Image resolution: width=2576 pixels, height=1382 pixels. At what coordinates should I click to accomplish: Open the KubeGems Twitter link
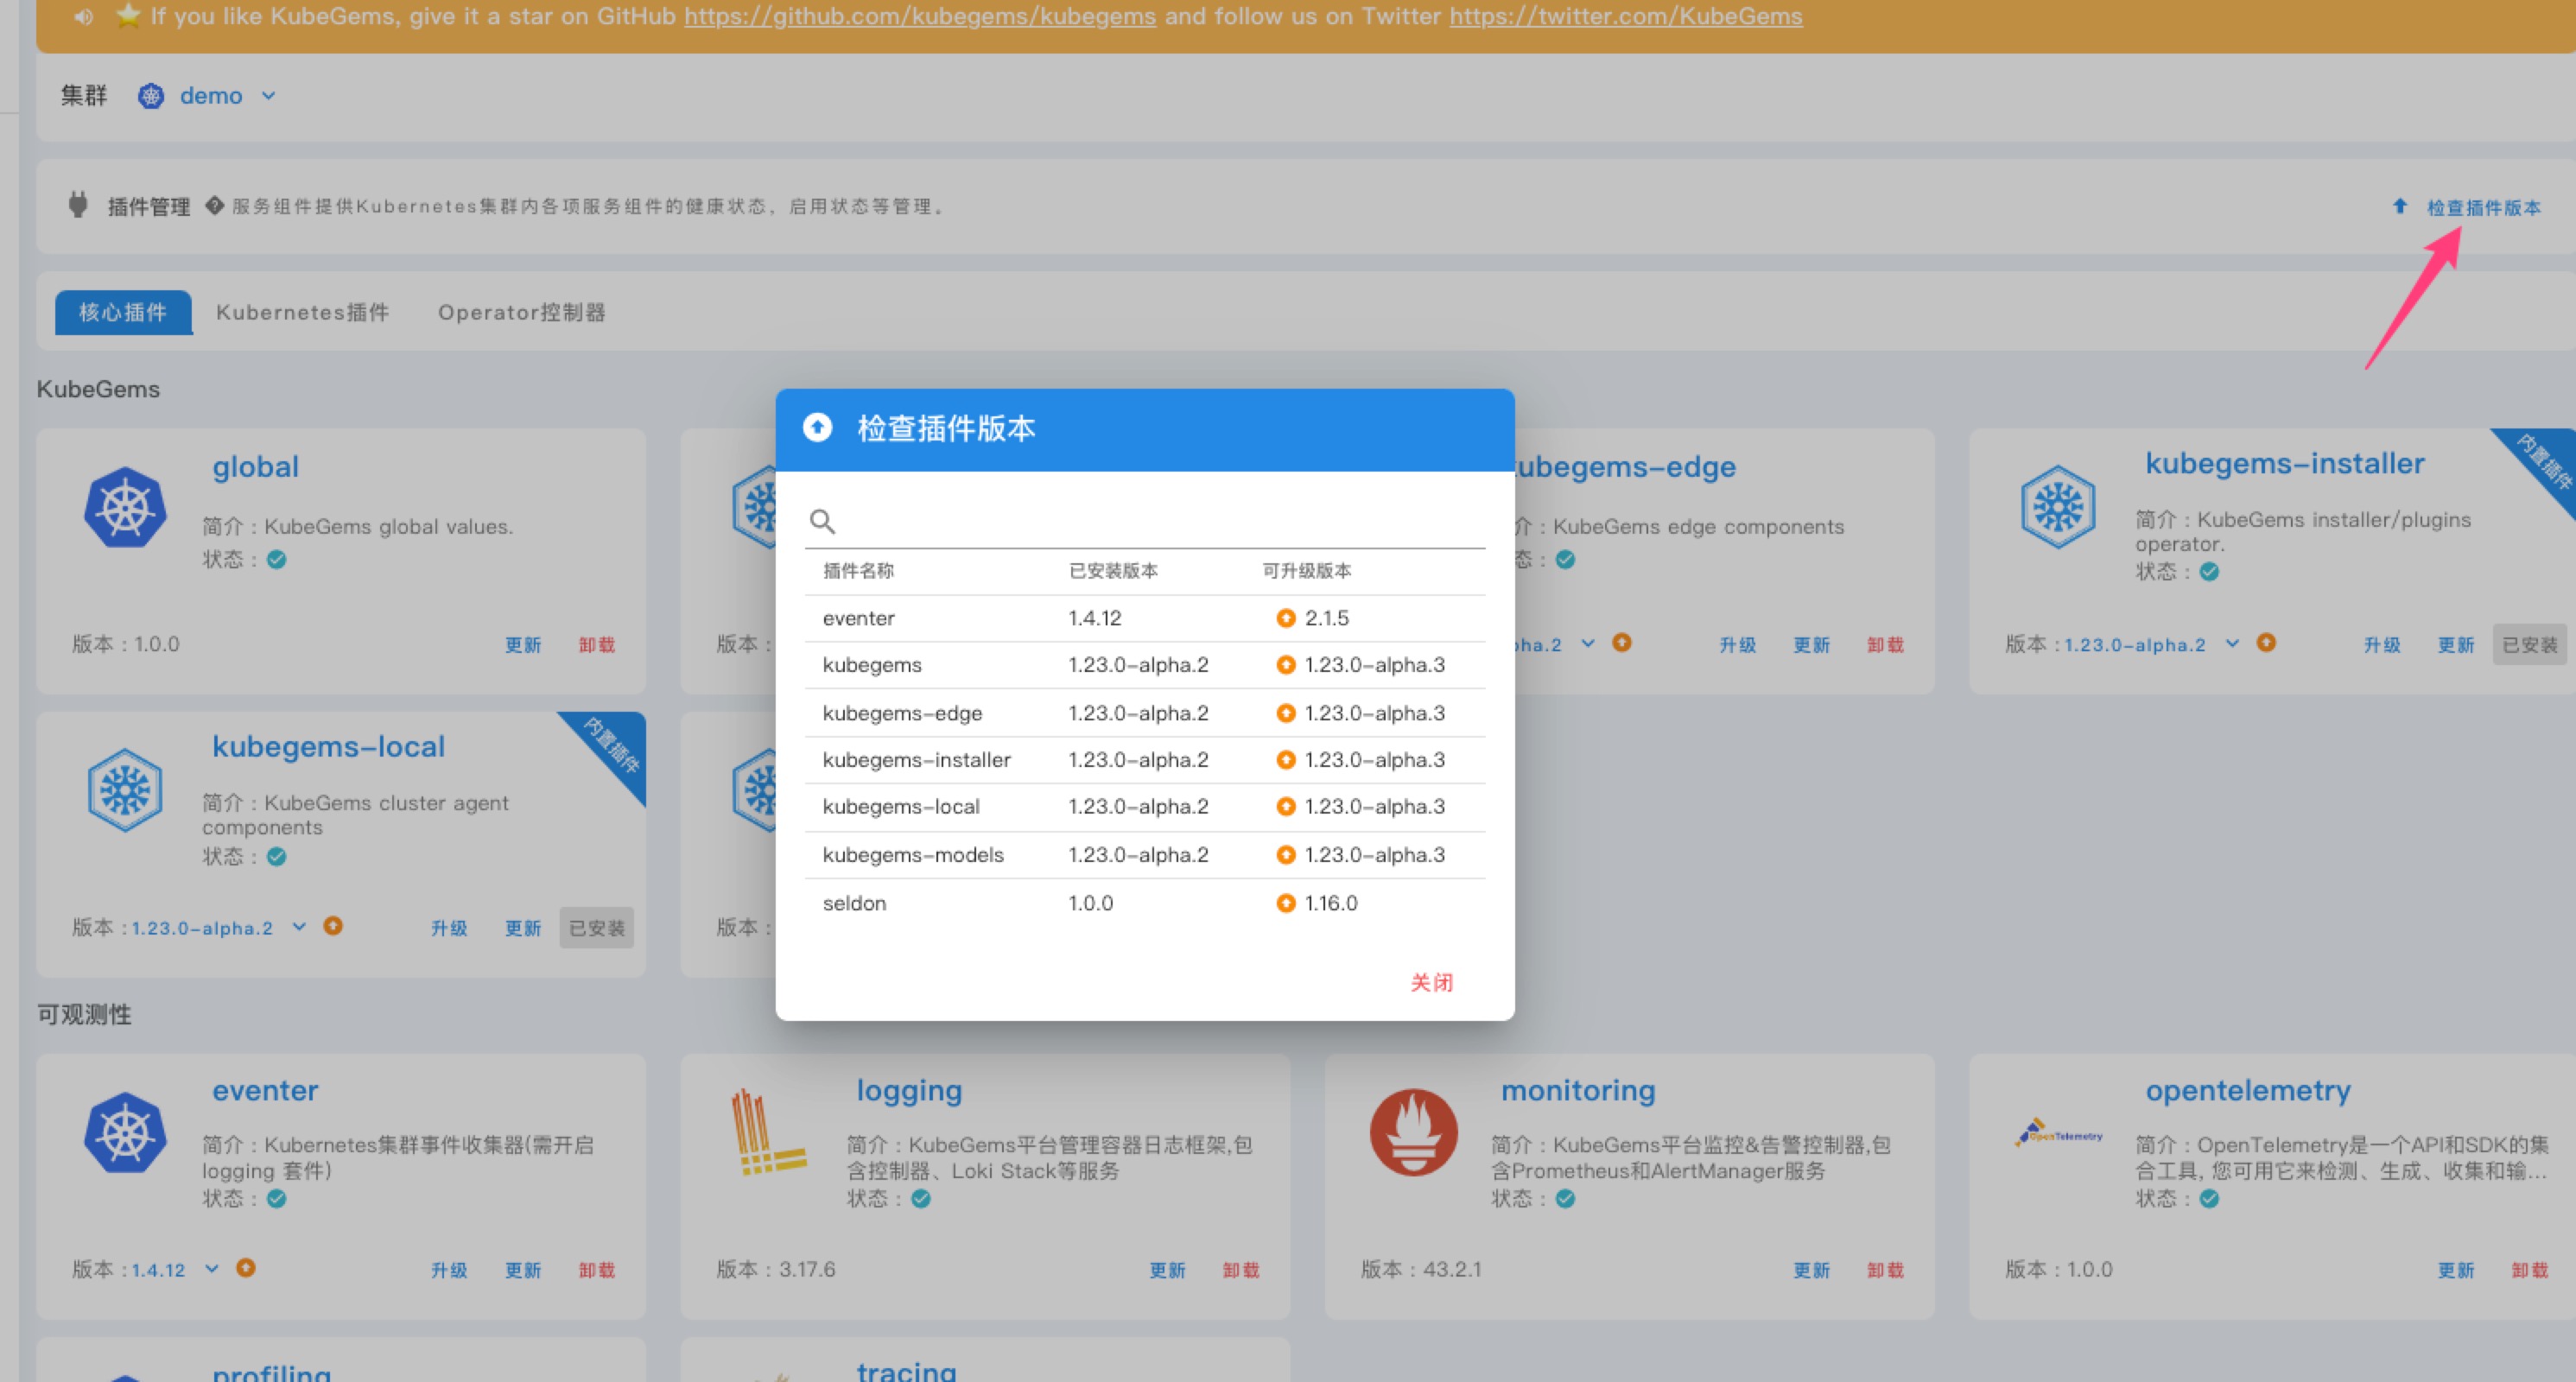coord(1626,16)
